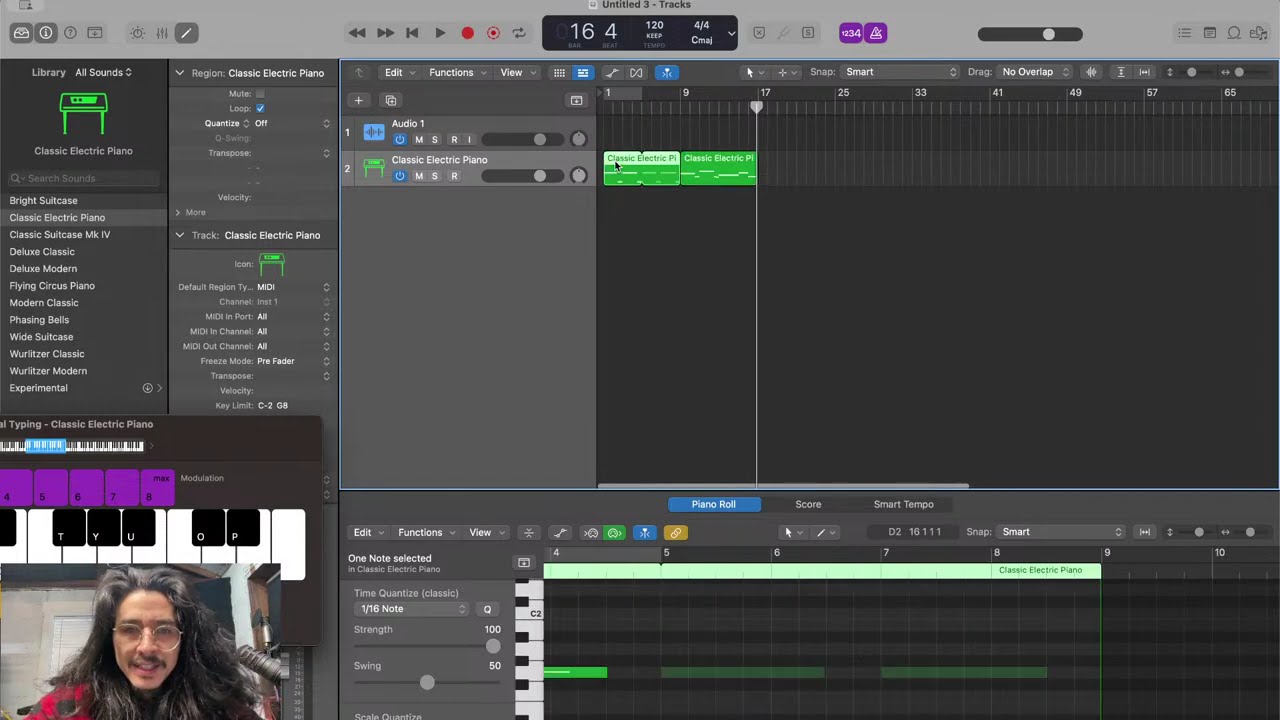Toggle the Library button in control bar
The height and width of the screenshot is (720, 1280).
[x=21, y=33]
